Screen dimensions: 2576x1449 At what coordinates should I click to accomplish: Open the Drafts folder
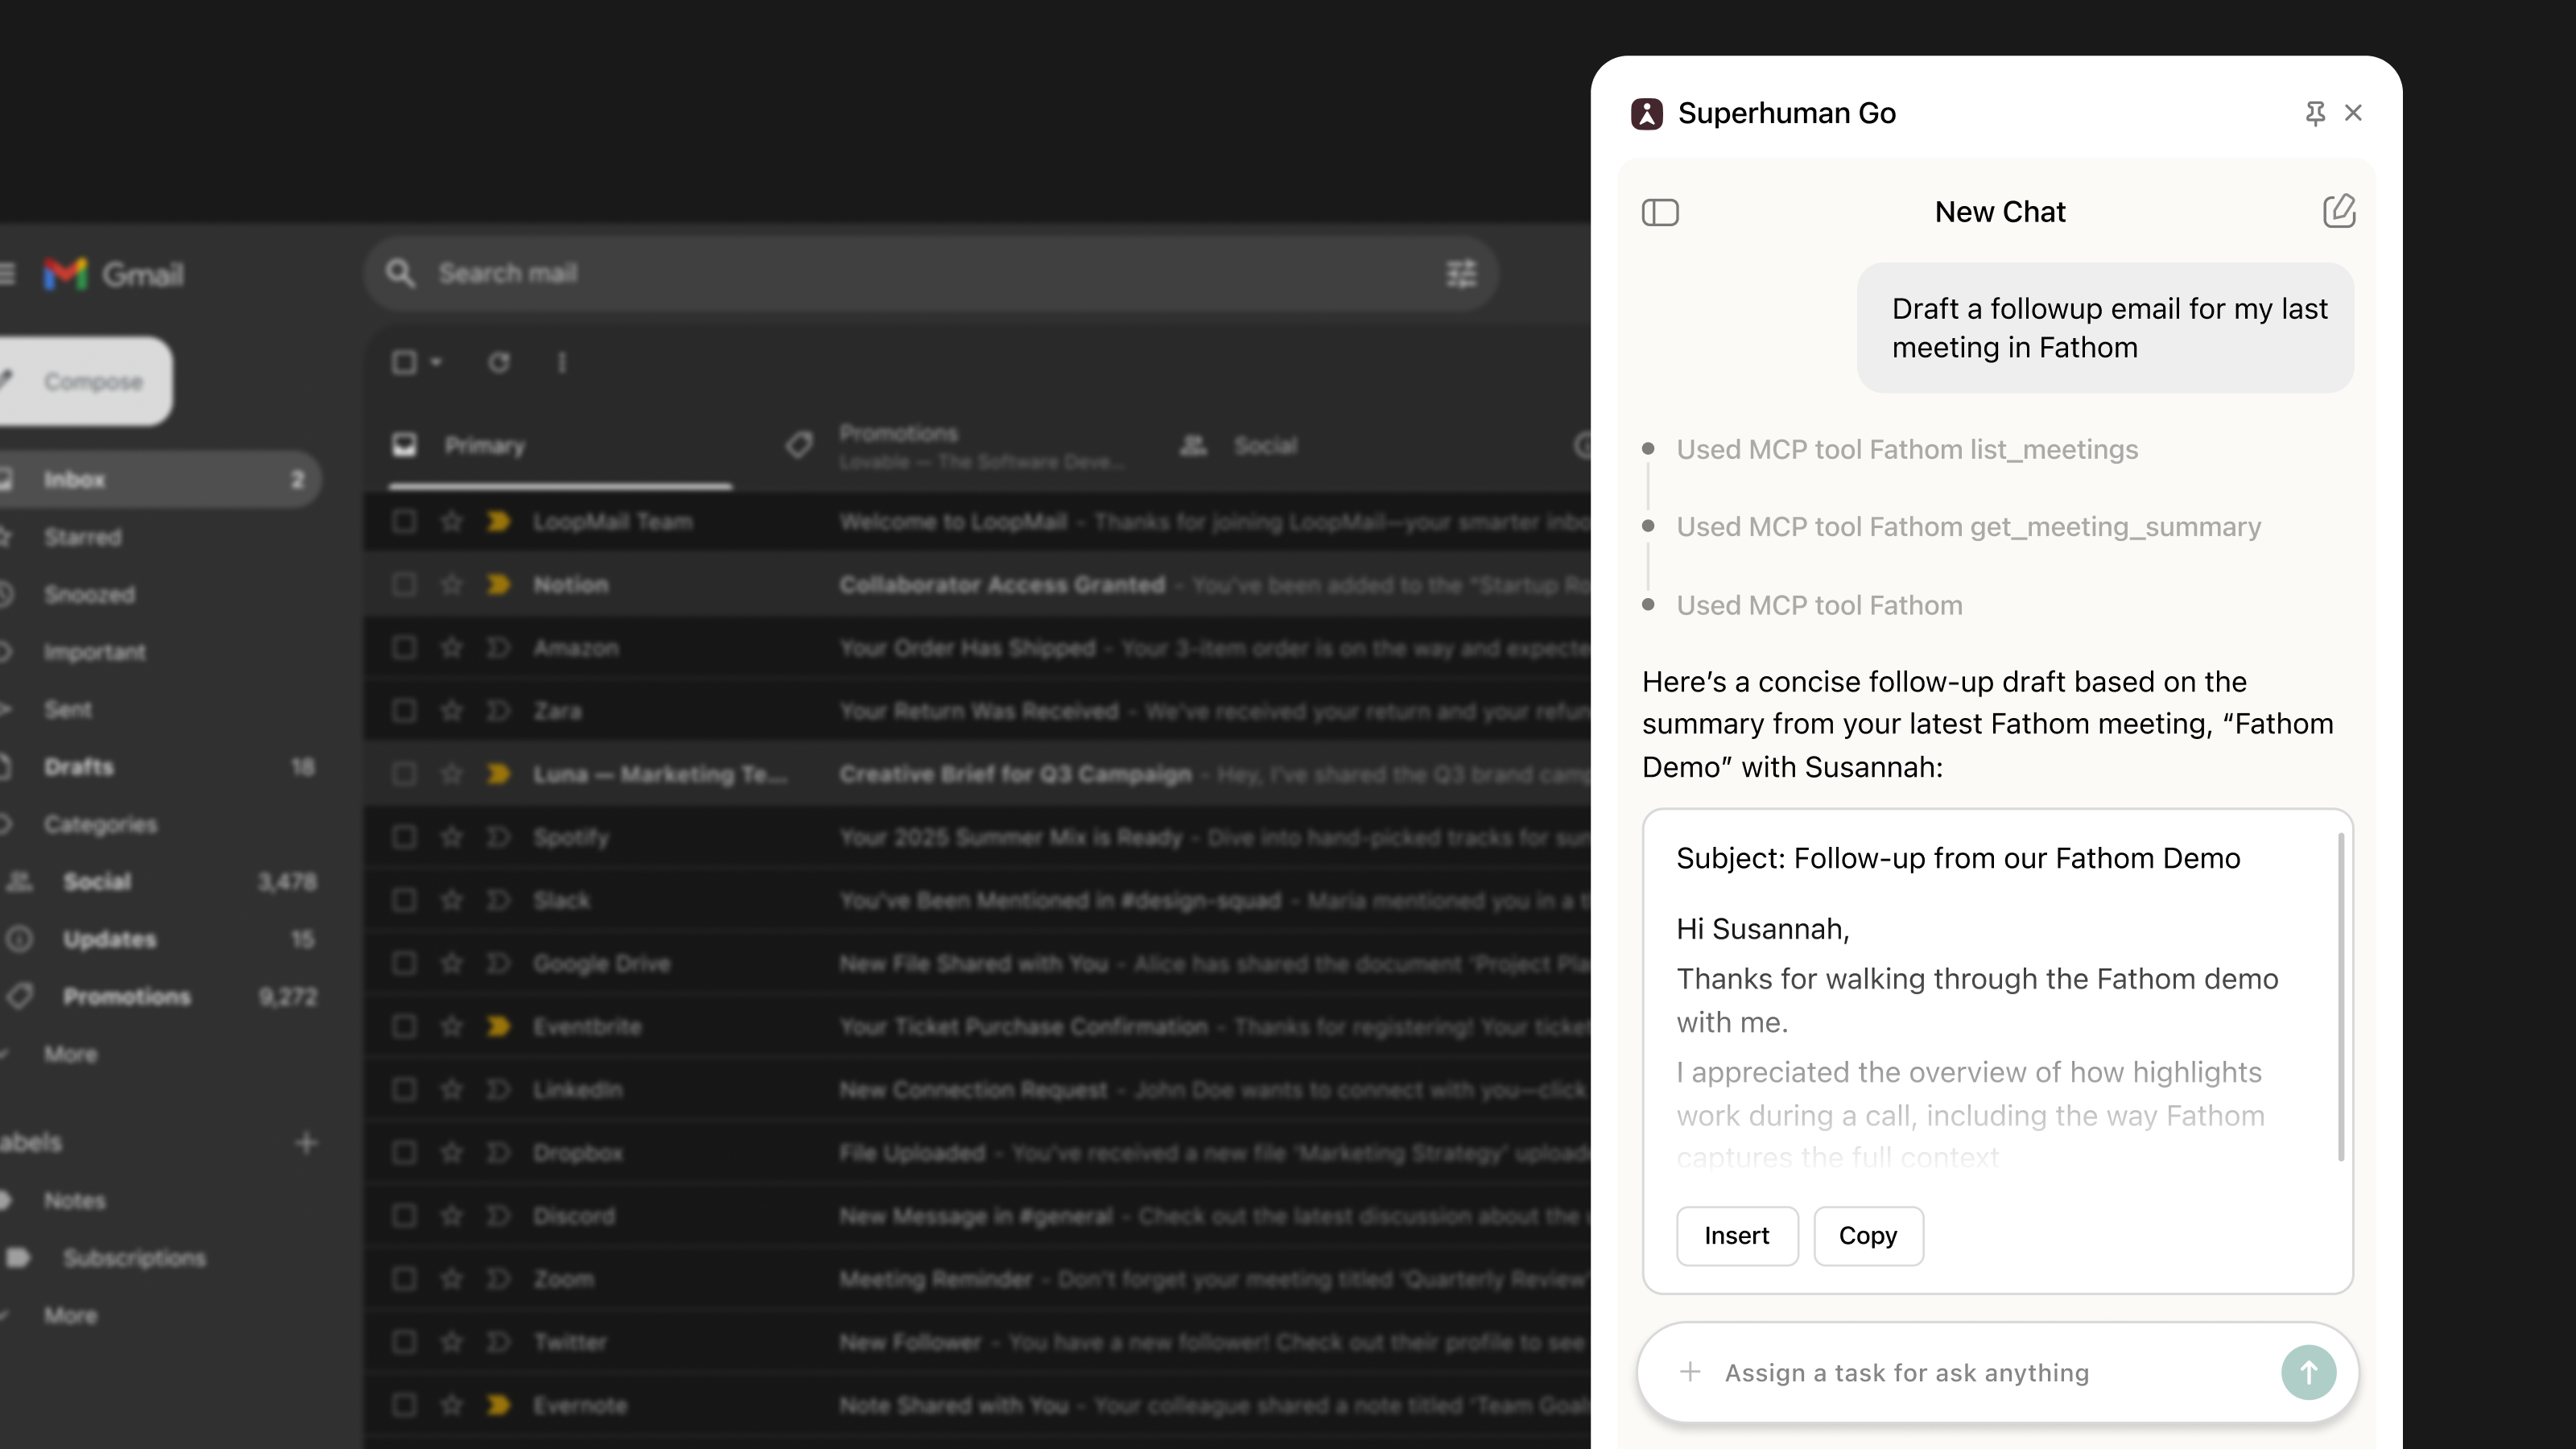(79, 767)
